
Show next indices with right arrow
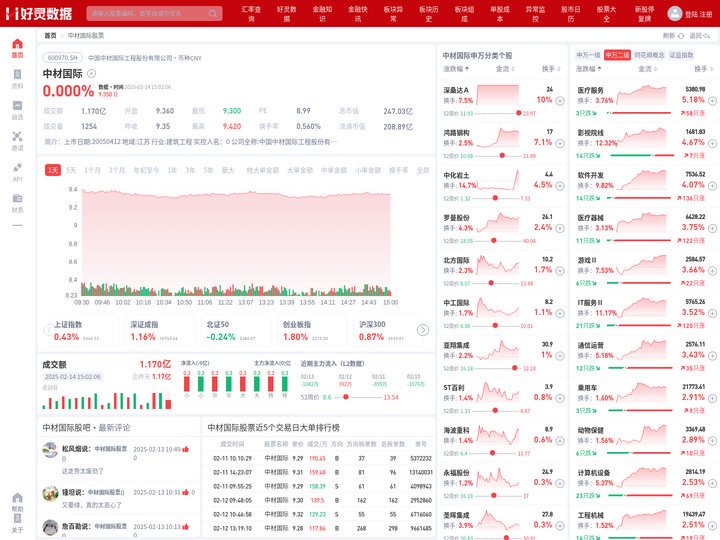tap(423, 330)
